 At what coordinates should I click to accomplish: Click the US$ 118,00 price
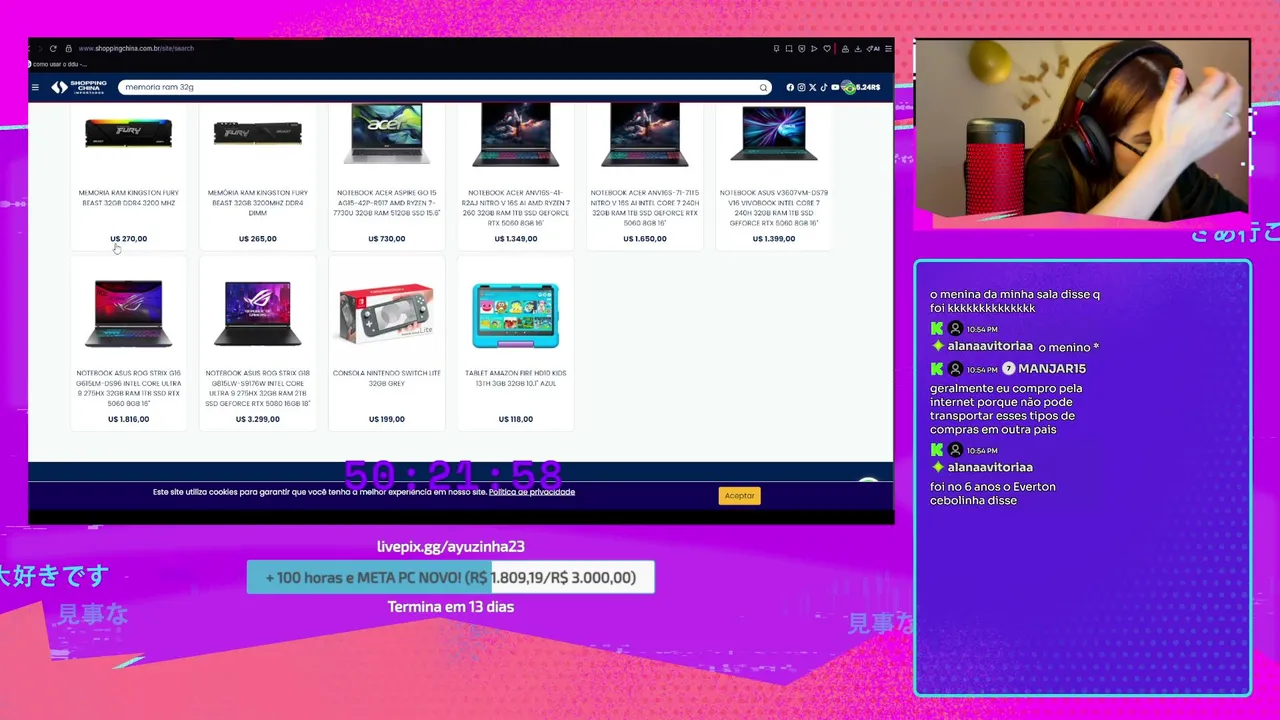pos(516,419)
